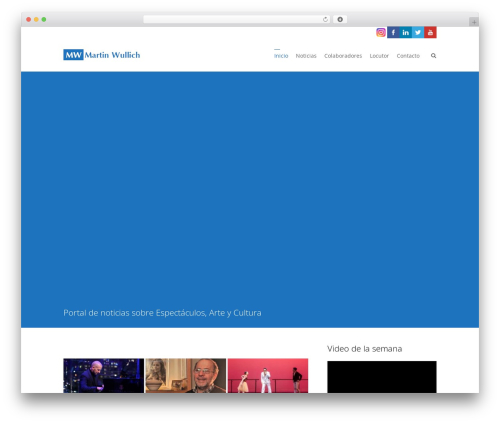The image size is (500, 423).
Task: Open the site search magnifier icon
Action: [433, 56]
